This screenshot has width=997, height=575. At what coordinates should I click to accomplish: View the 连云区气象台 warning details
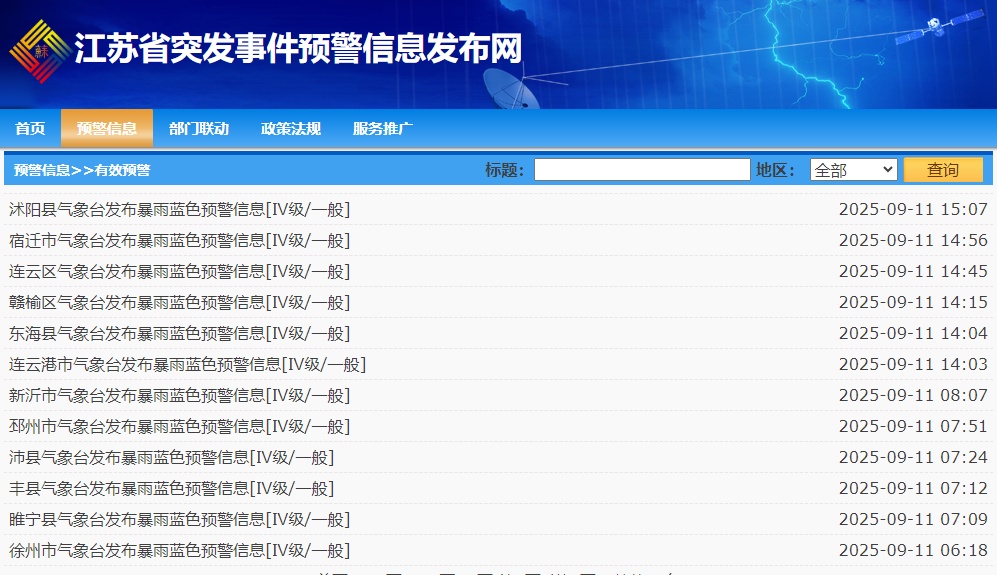coord(179,272)
